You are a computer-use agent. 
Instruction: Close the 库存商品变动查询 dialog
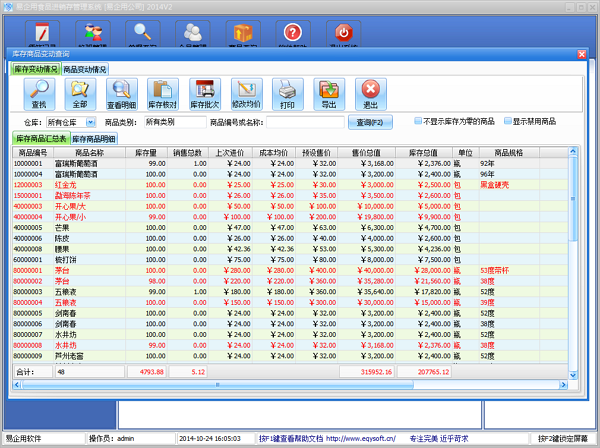582,54
